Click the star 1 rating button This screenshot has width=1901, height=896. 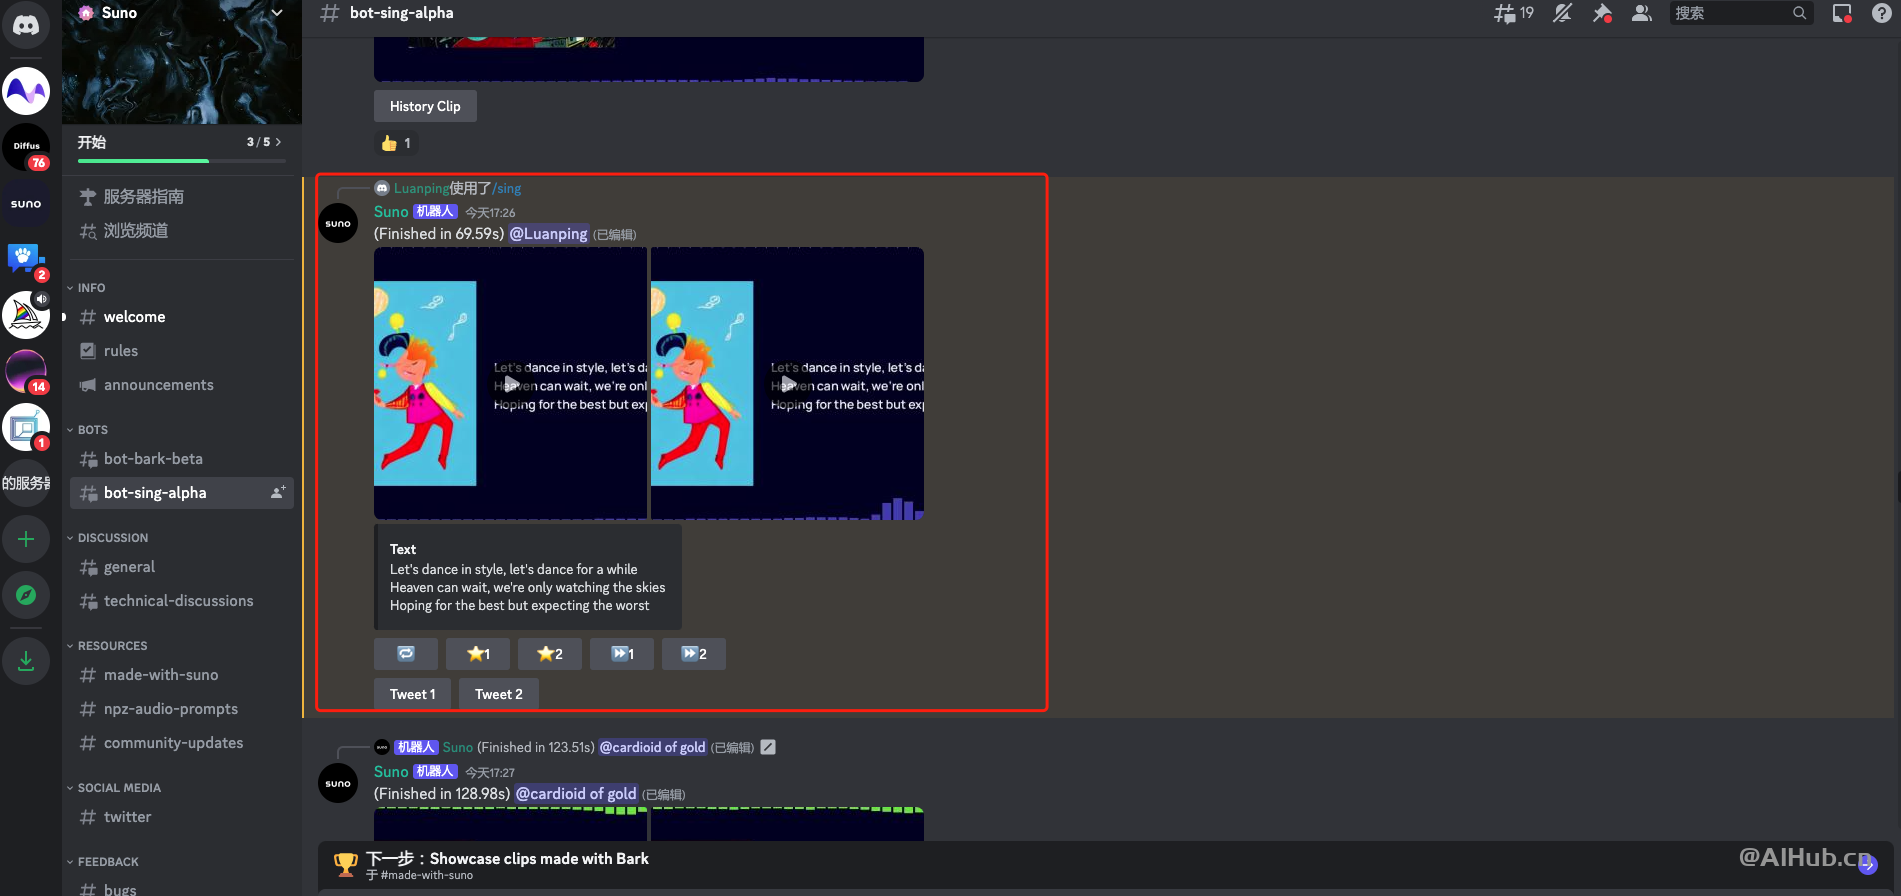(478, 654)
